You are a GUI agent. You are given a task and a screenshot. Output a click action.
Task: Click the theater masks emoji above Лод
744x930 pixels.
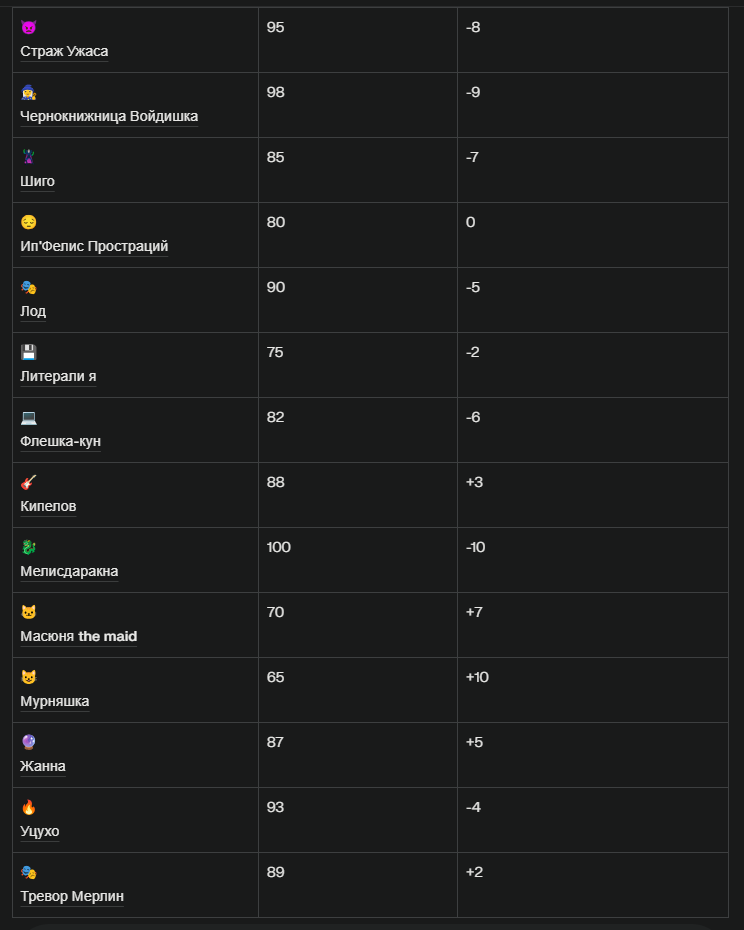[x=28, y=288]
